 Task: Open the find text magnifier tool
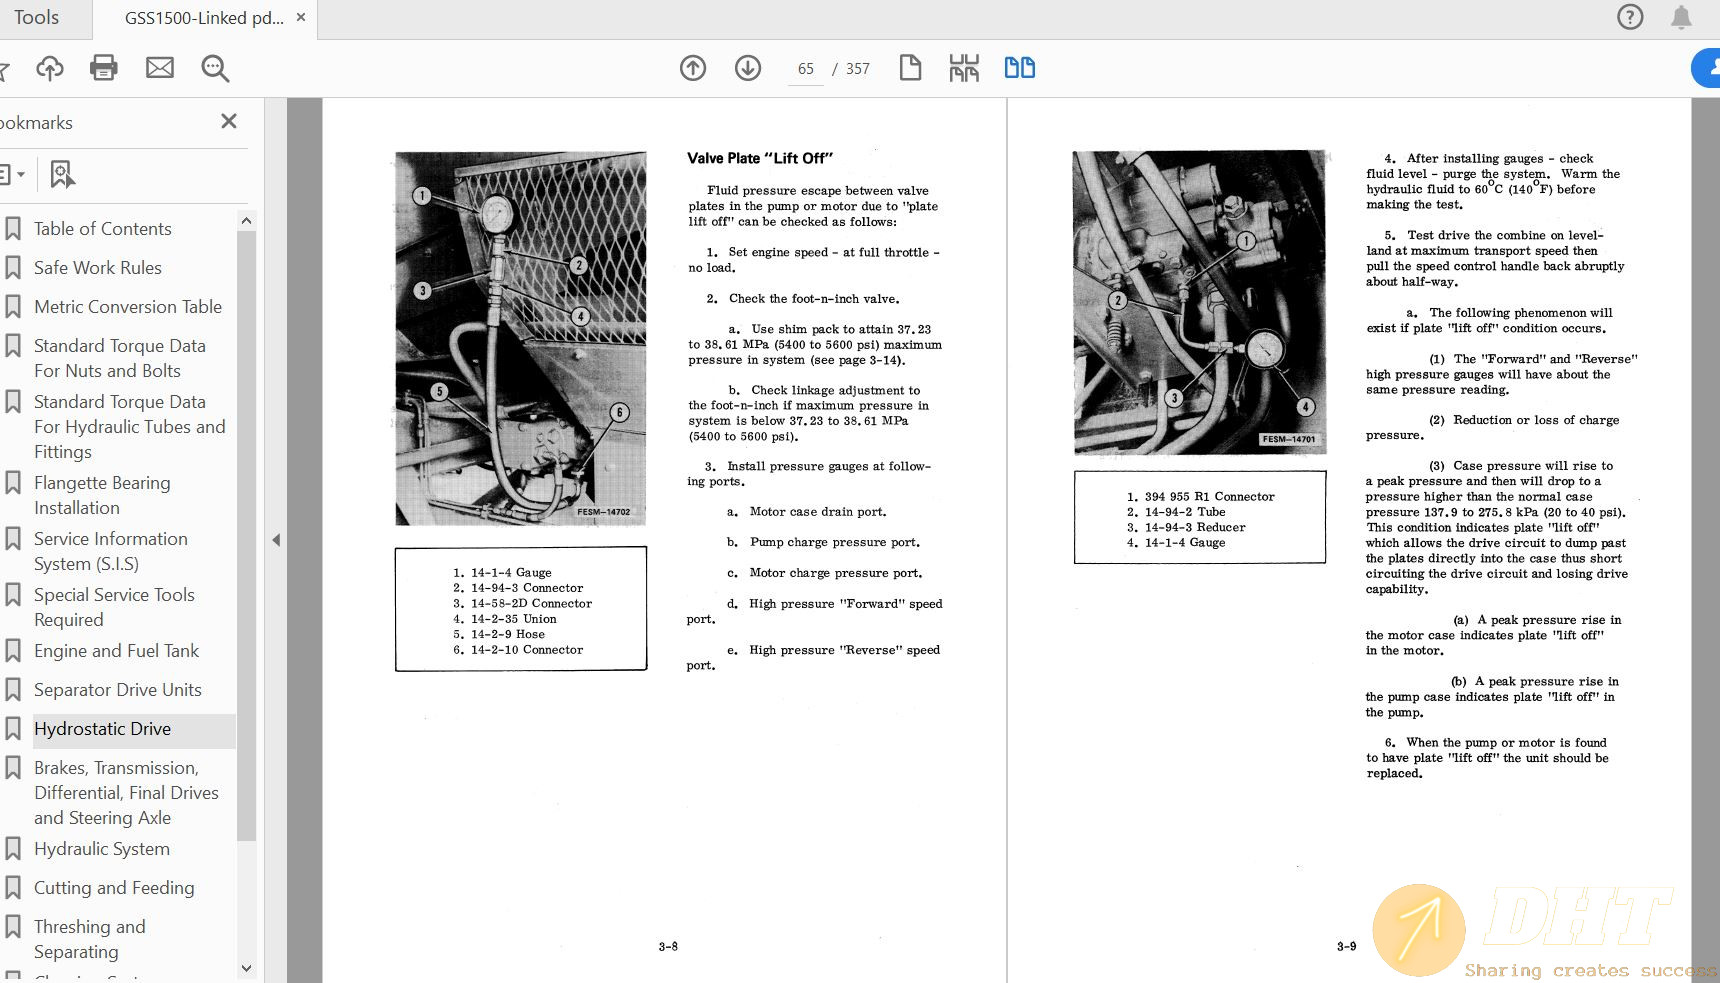pos(215,68)
